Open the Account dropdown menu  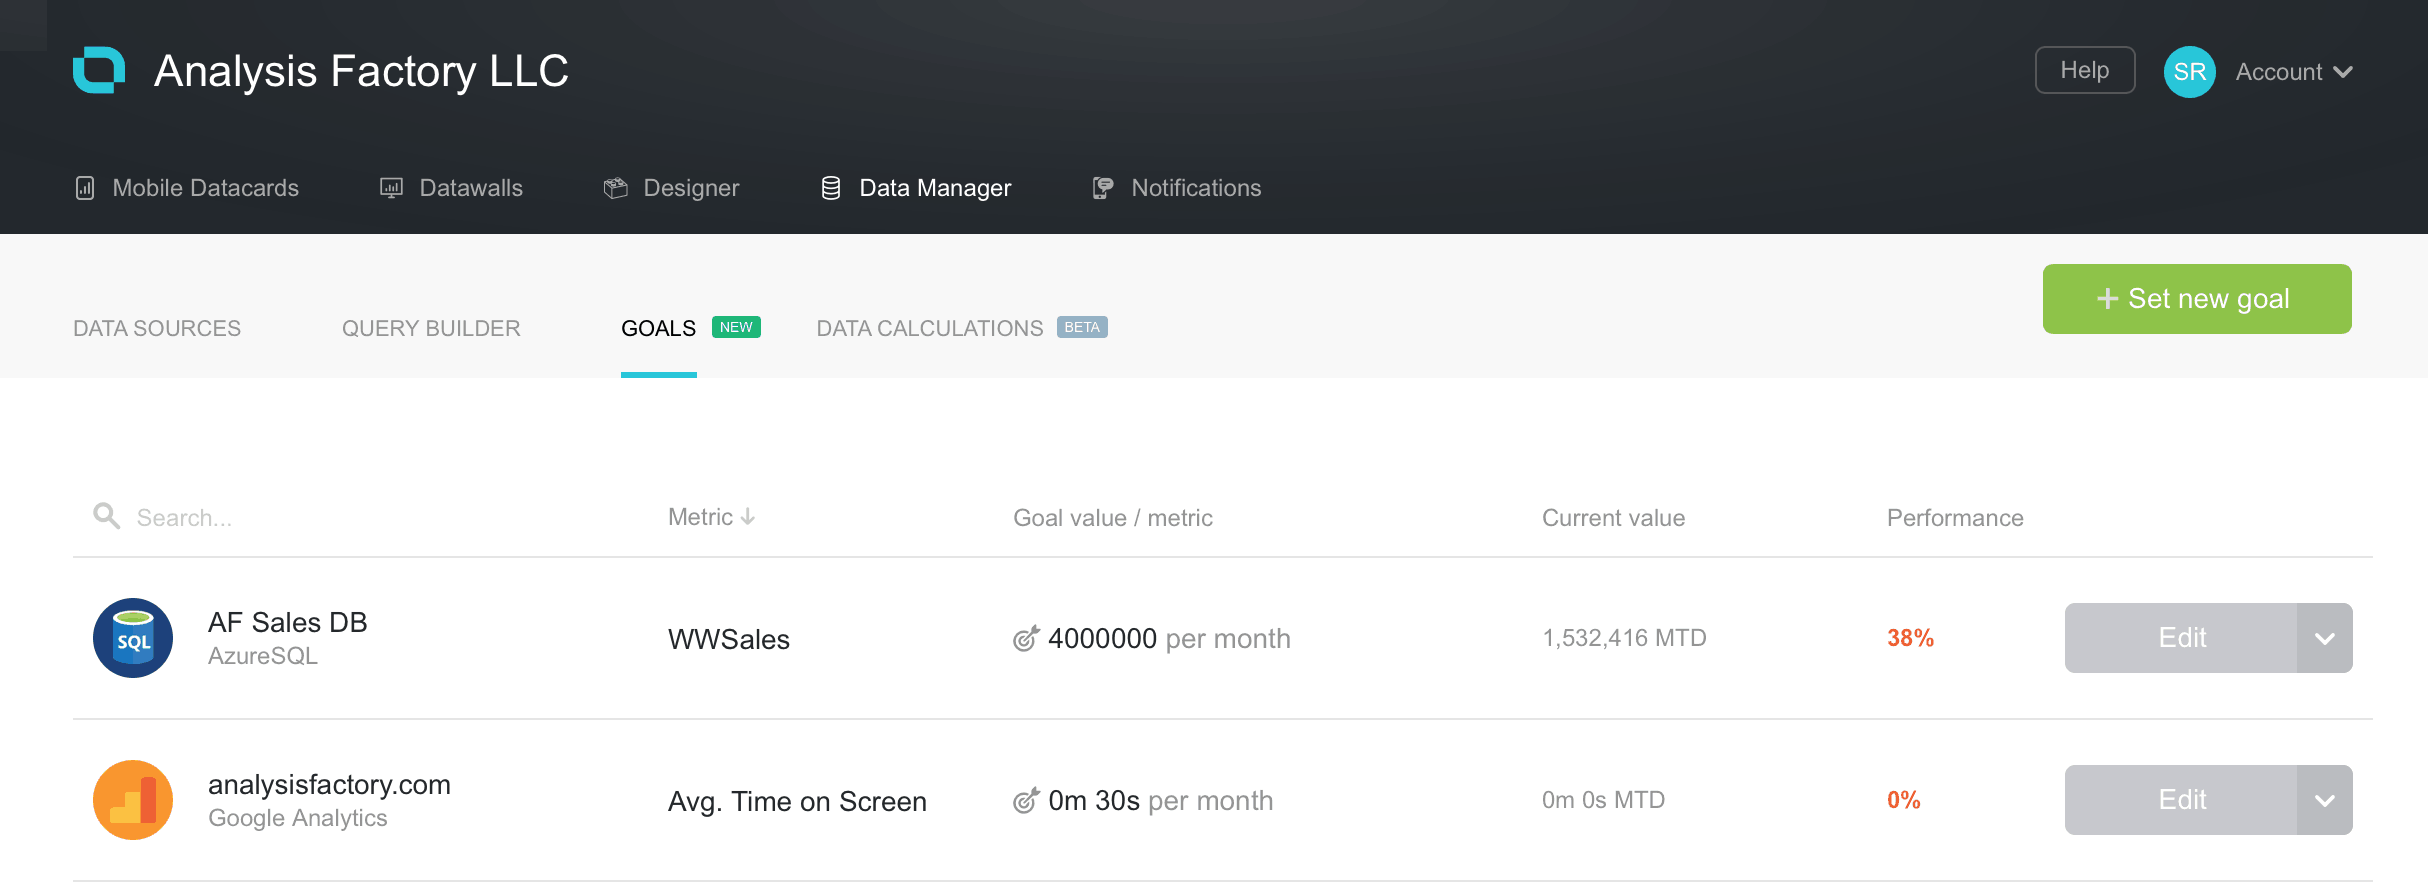[x=2294, y=72]
